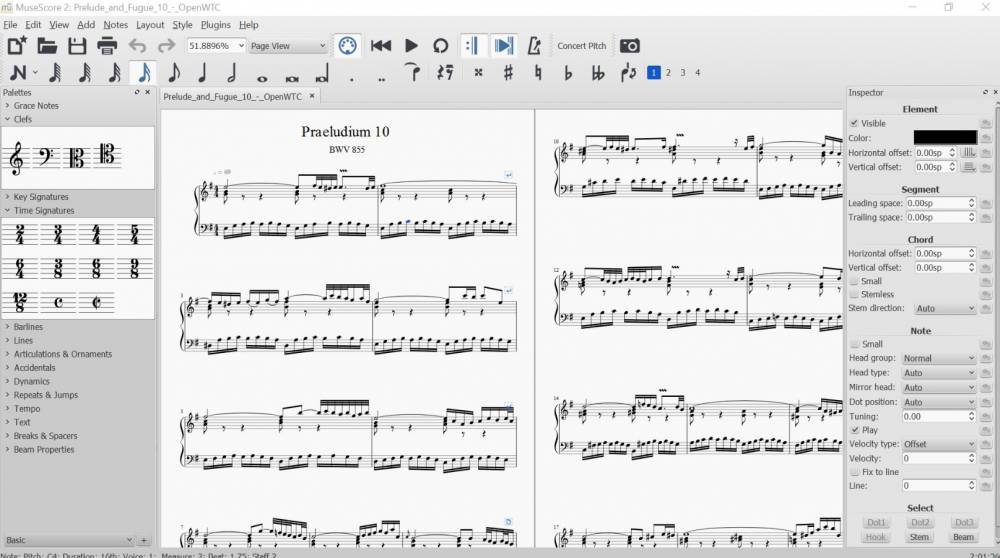The height and width of the screenshot is (558, 1000).
Task: Open the Edit menu
Action: tap(33, 25)
